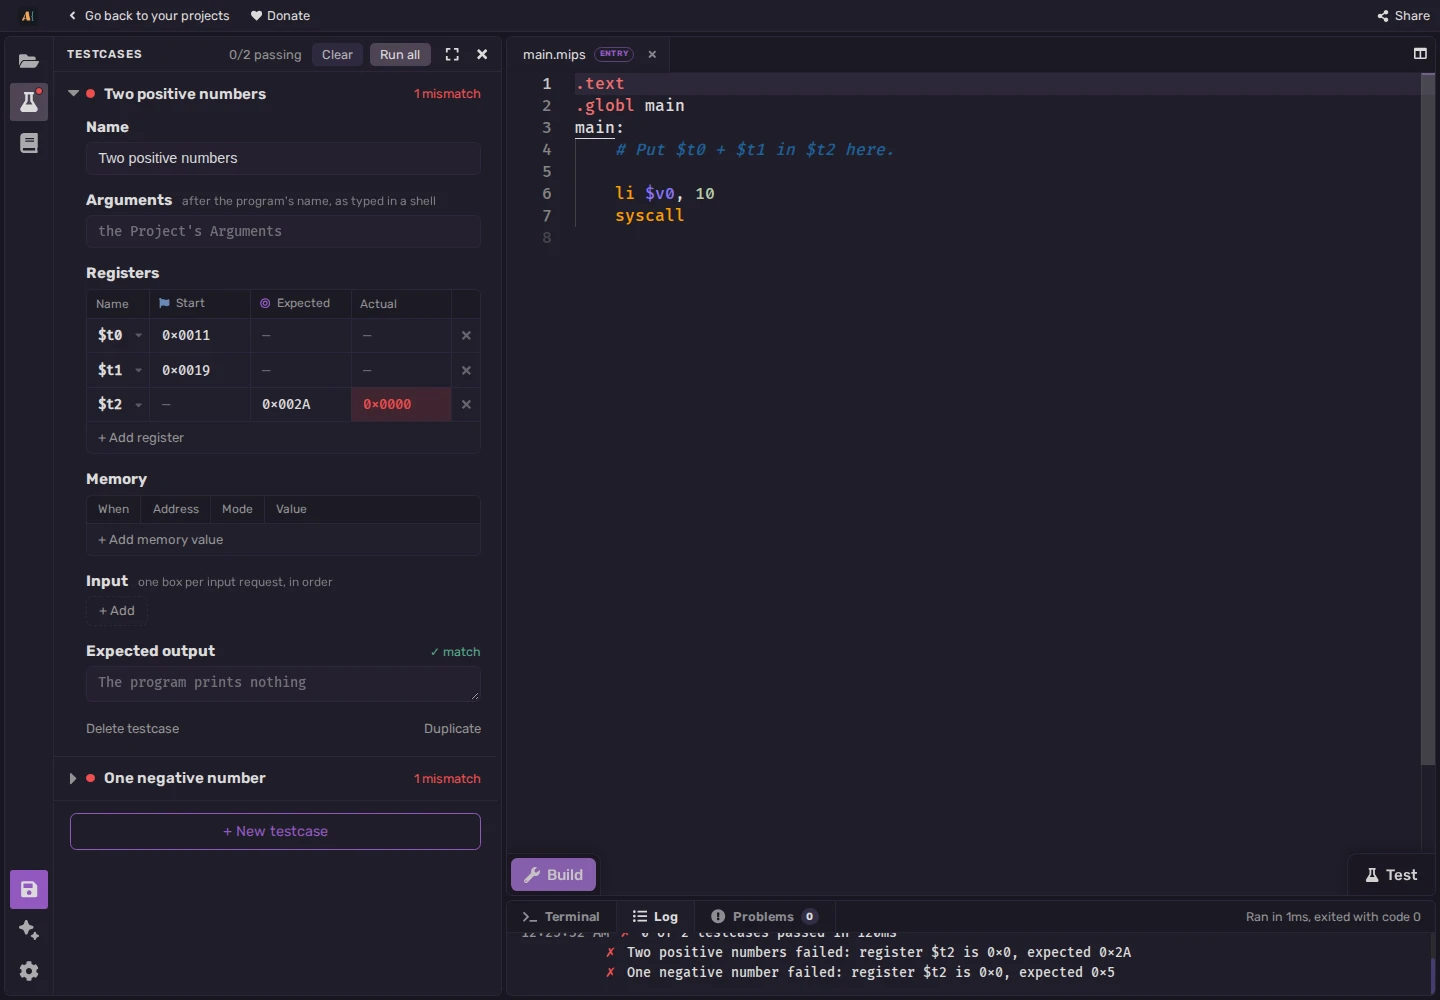Expand the One negative number testcase
1440x1000 pixels.
point(73,778)
